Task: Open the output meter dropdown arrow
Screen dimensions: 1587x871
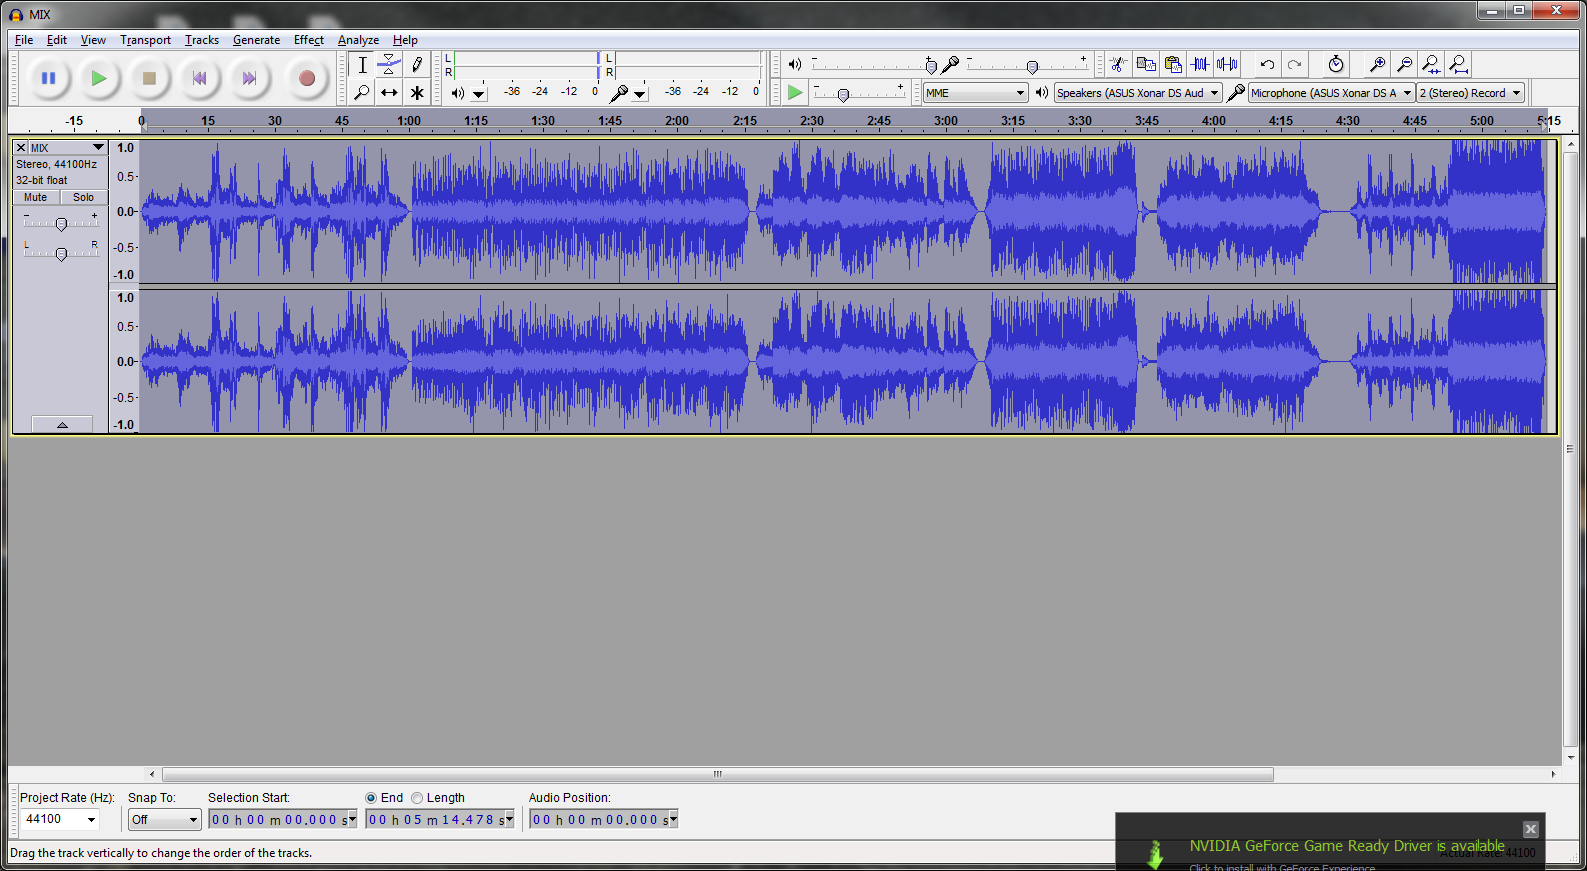Action: [x=479, y=93]
